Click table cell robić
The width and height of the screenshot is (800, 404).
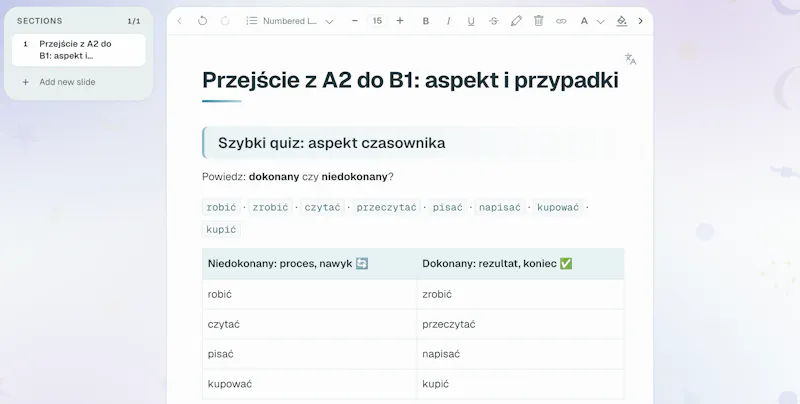point(309,294)
